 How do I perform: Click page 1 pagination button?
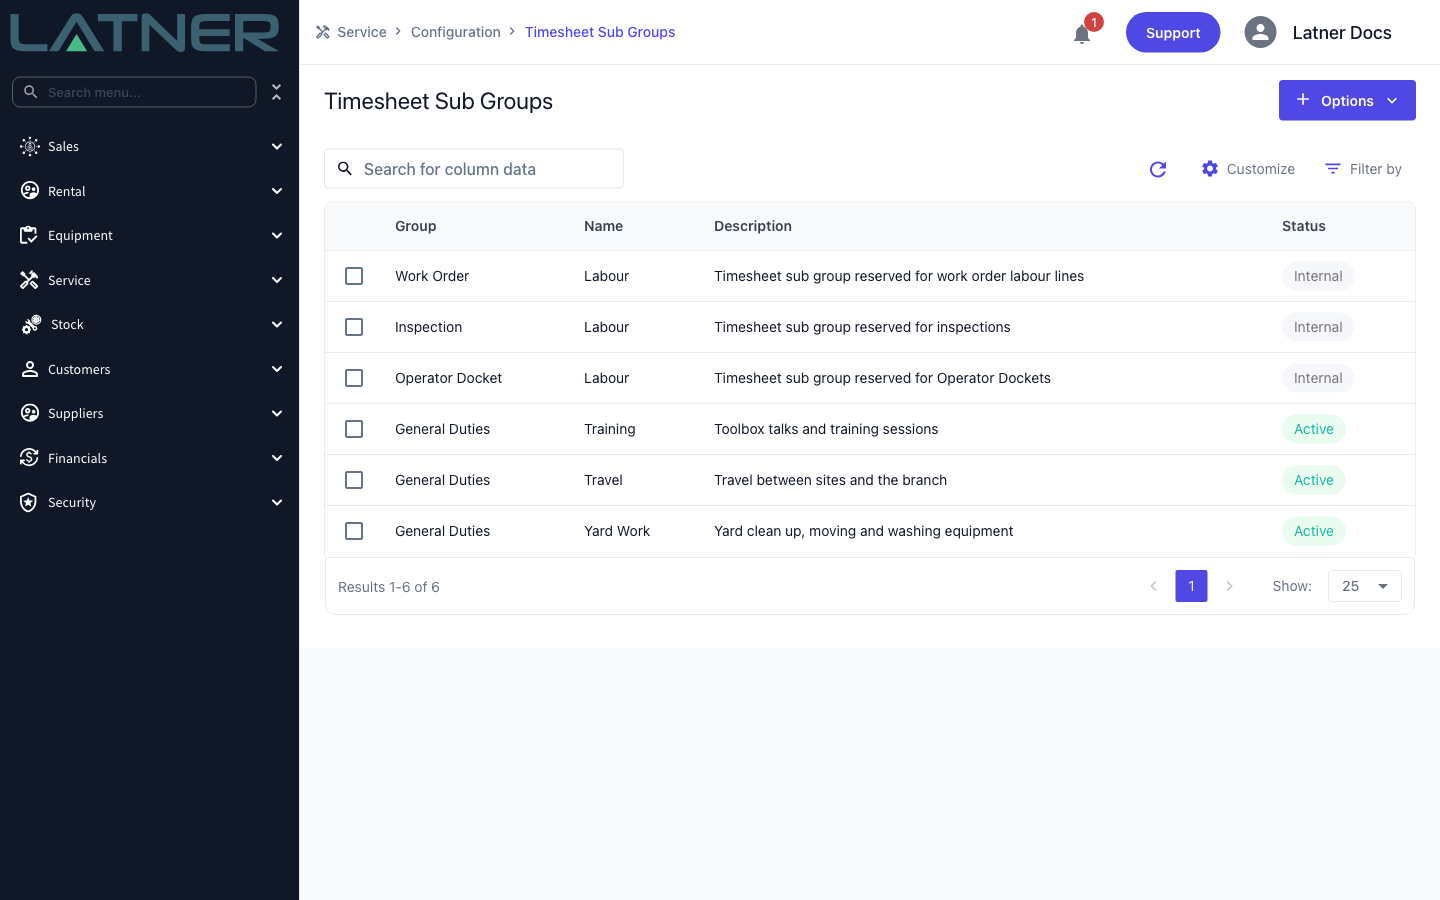point(1191,586)
